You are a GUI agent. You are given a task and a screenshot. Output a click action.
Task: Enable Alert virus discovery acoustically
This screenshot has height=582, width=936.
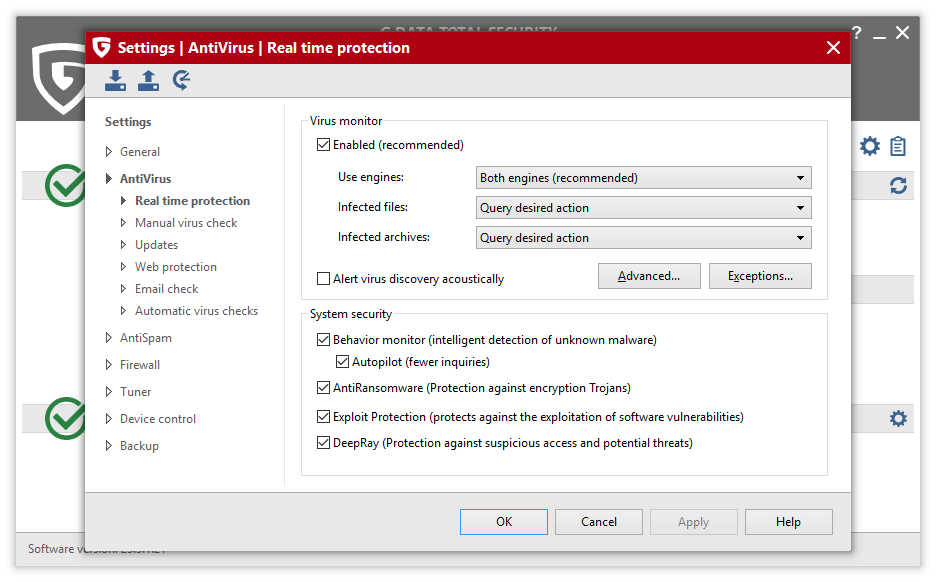click(323, 279)
